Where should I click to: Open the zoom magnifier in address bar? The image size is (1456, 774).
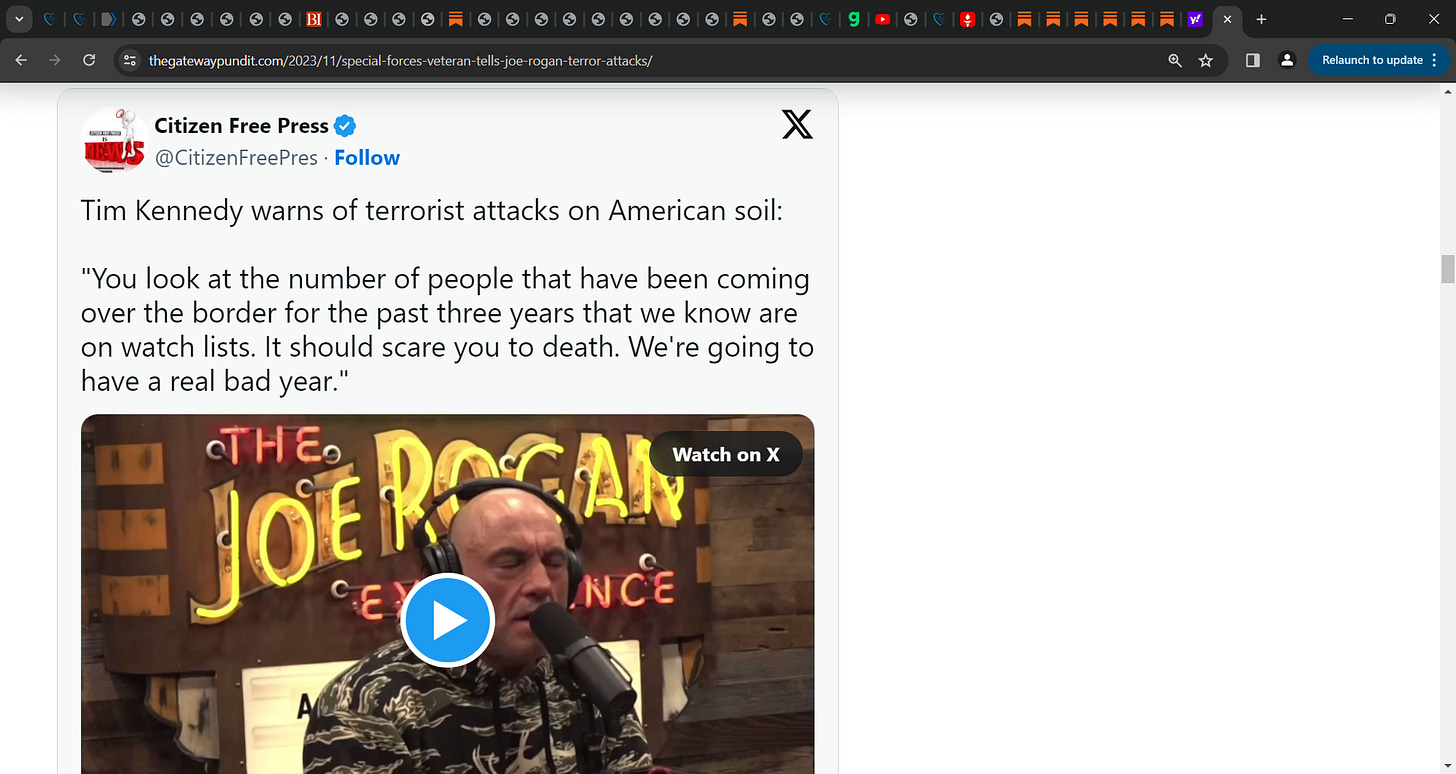(1175, 60)
